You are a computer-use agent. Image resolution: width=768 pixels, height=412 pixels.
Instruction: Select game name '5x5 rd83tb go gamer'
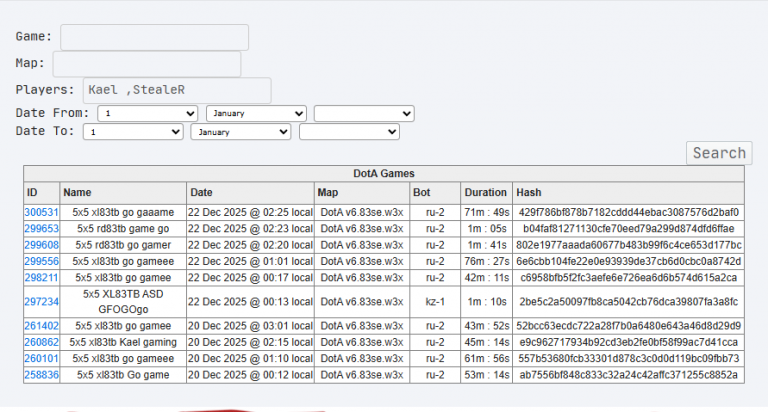point(123,245)
